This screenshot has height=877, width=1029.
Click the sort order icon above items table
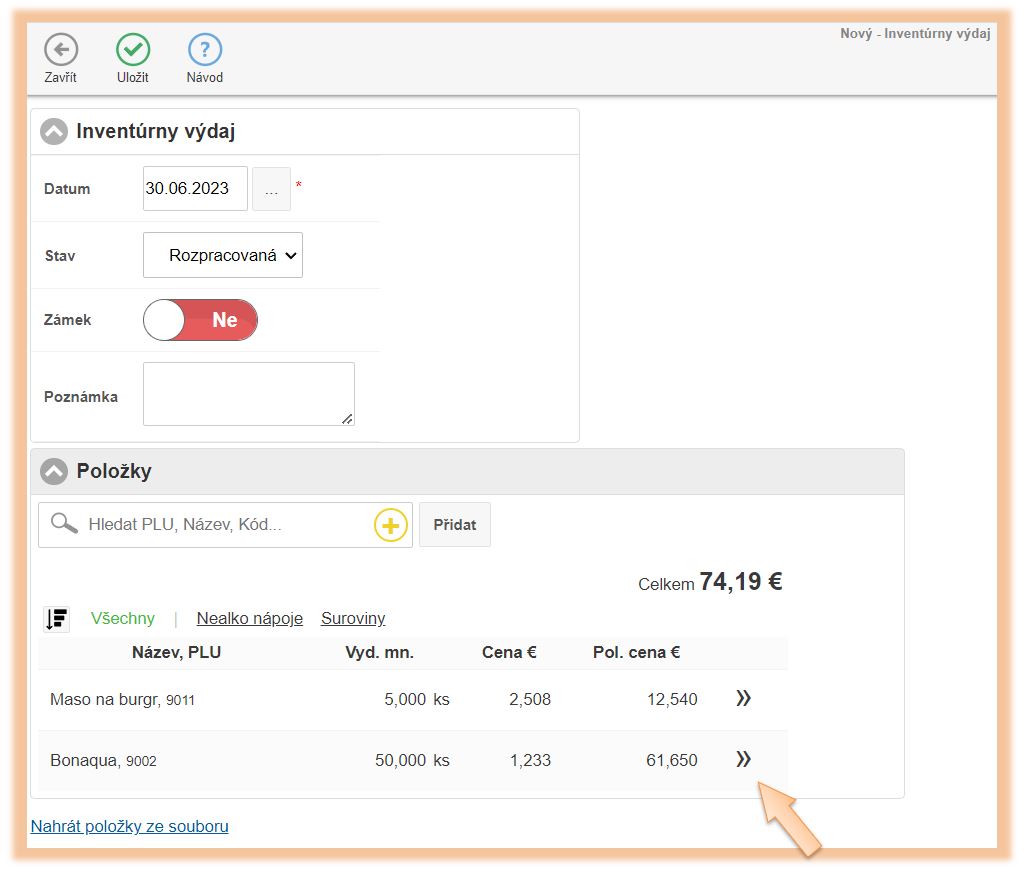56,619
